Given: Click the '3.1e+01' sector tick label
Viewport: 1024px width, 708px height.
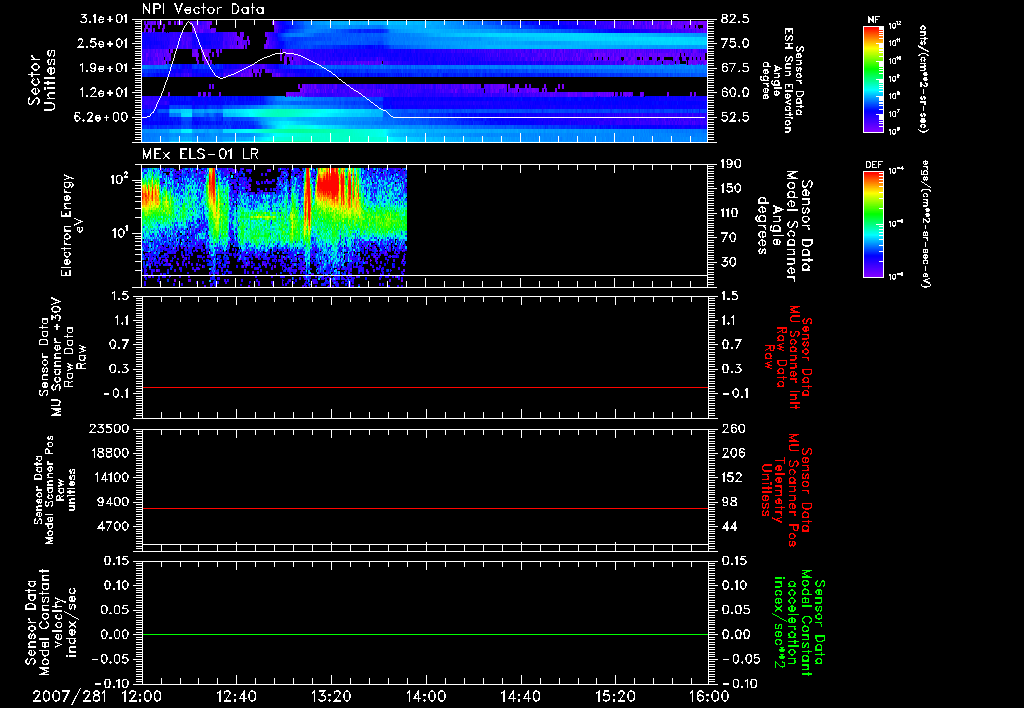Looking at the screenshot, I should (x=105, y=19).
